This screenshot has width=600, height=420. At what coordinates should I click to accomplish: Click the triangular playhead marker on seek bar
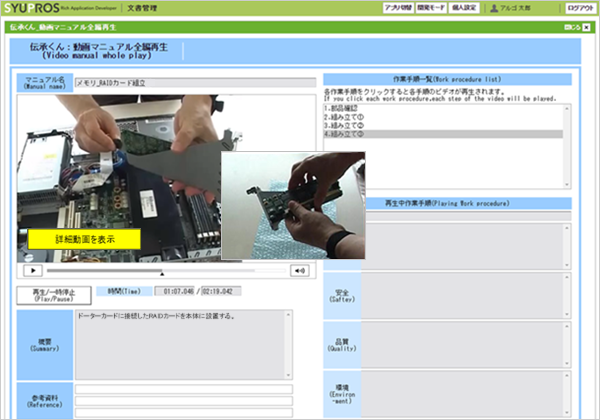point(162,273)
